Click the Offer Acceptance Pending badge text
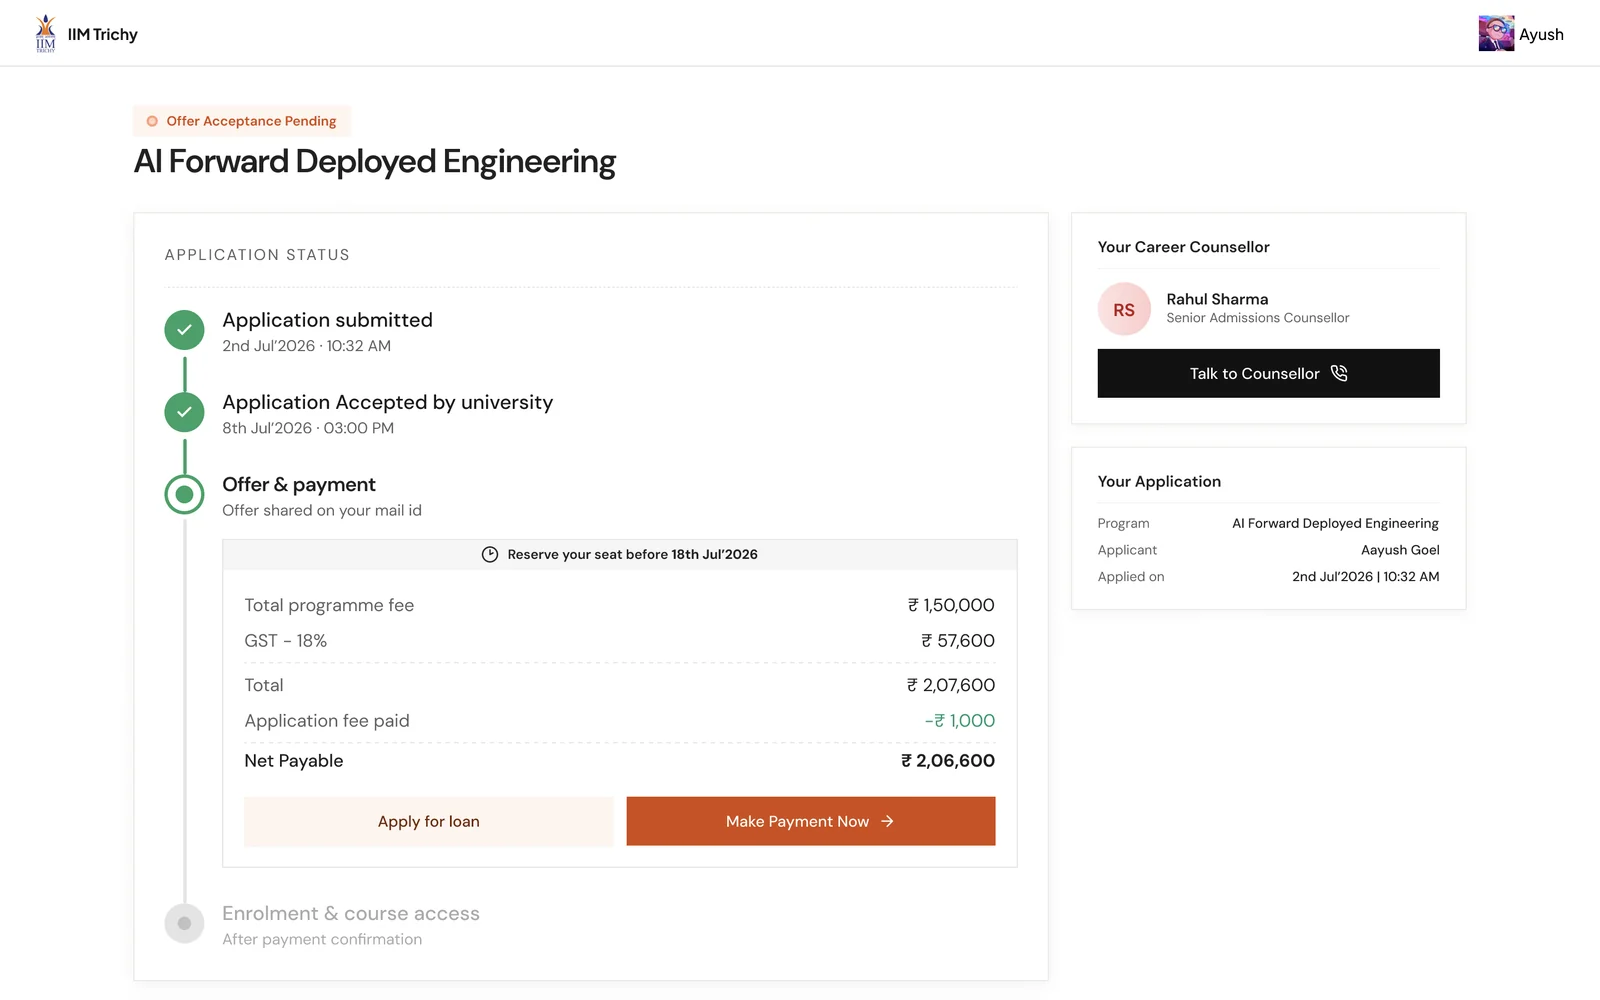Screen dimensions: 1600x1000 click(251, 121)
